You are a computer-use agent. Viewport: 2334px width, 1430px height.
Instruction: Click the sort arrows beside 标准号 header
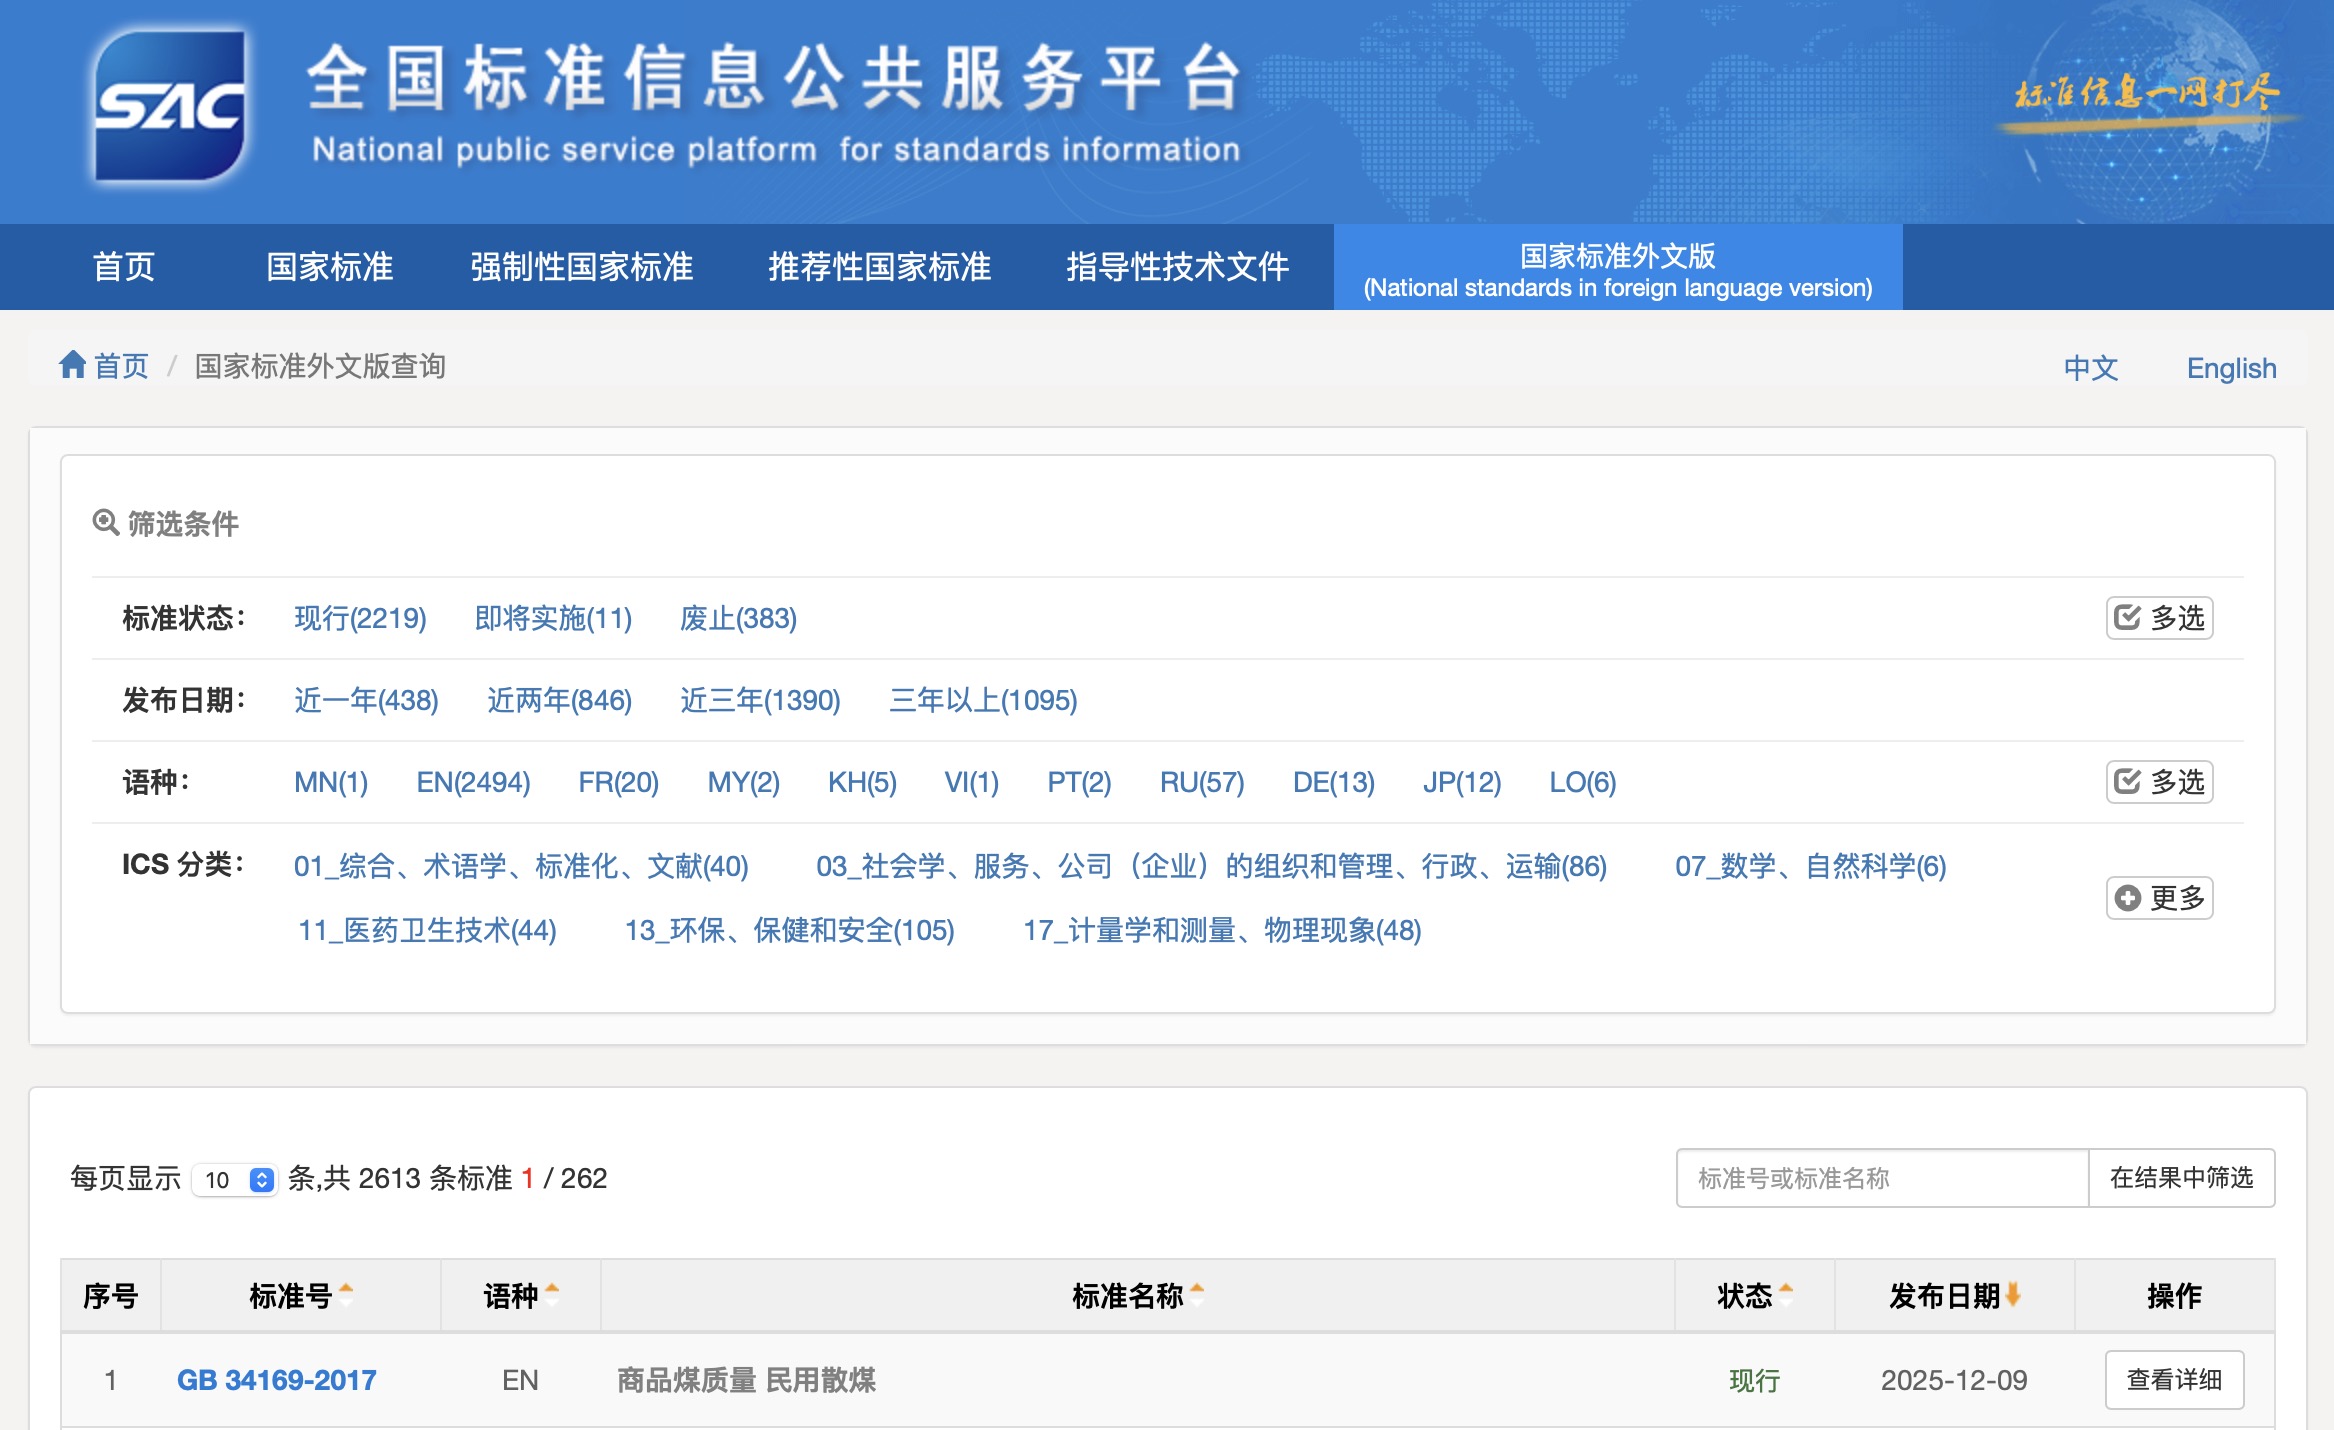coord(346,1295)
